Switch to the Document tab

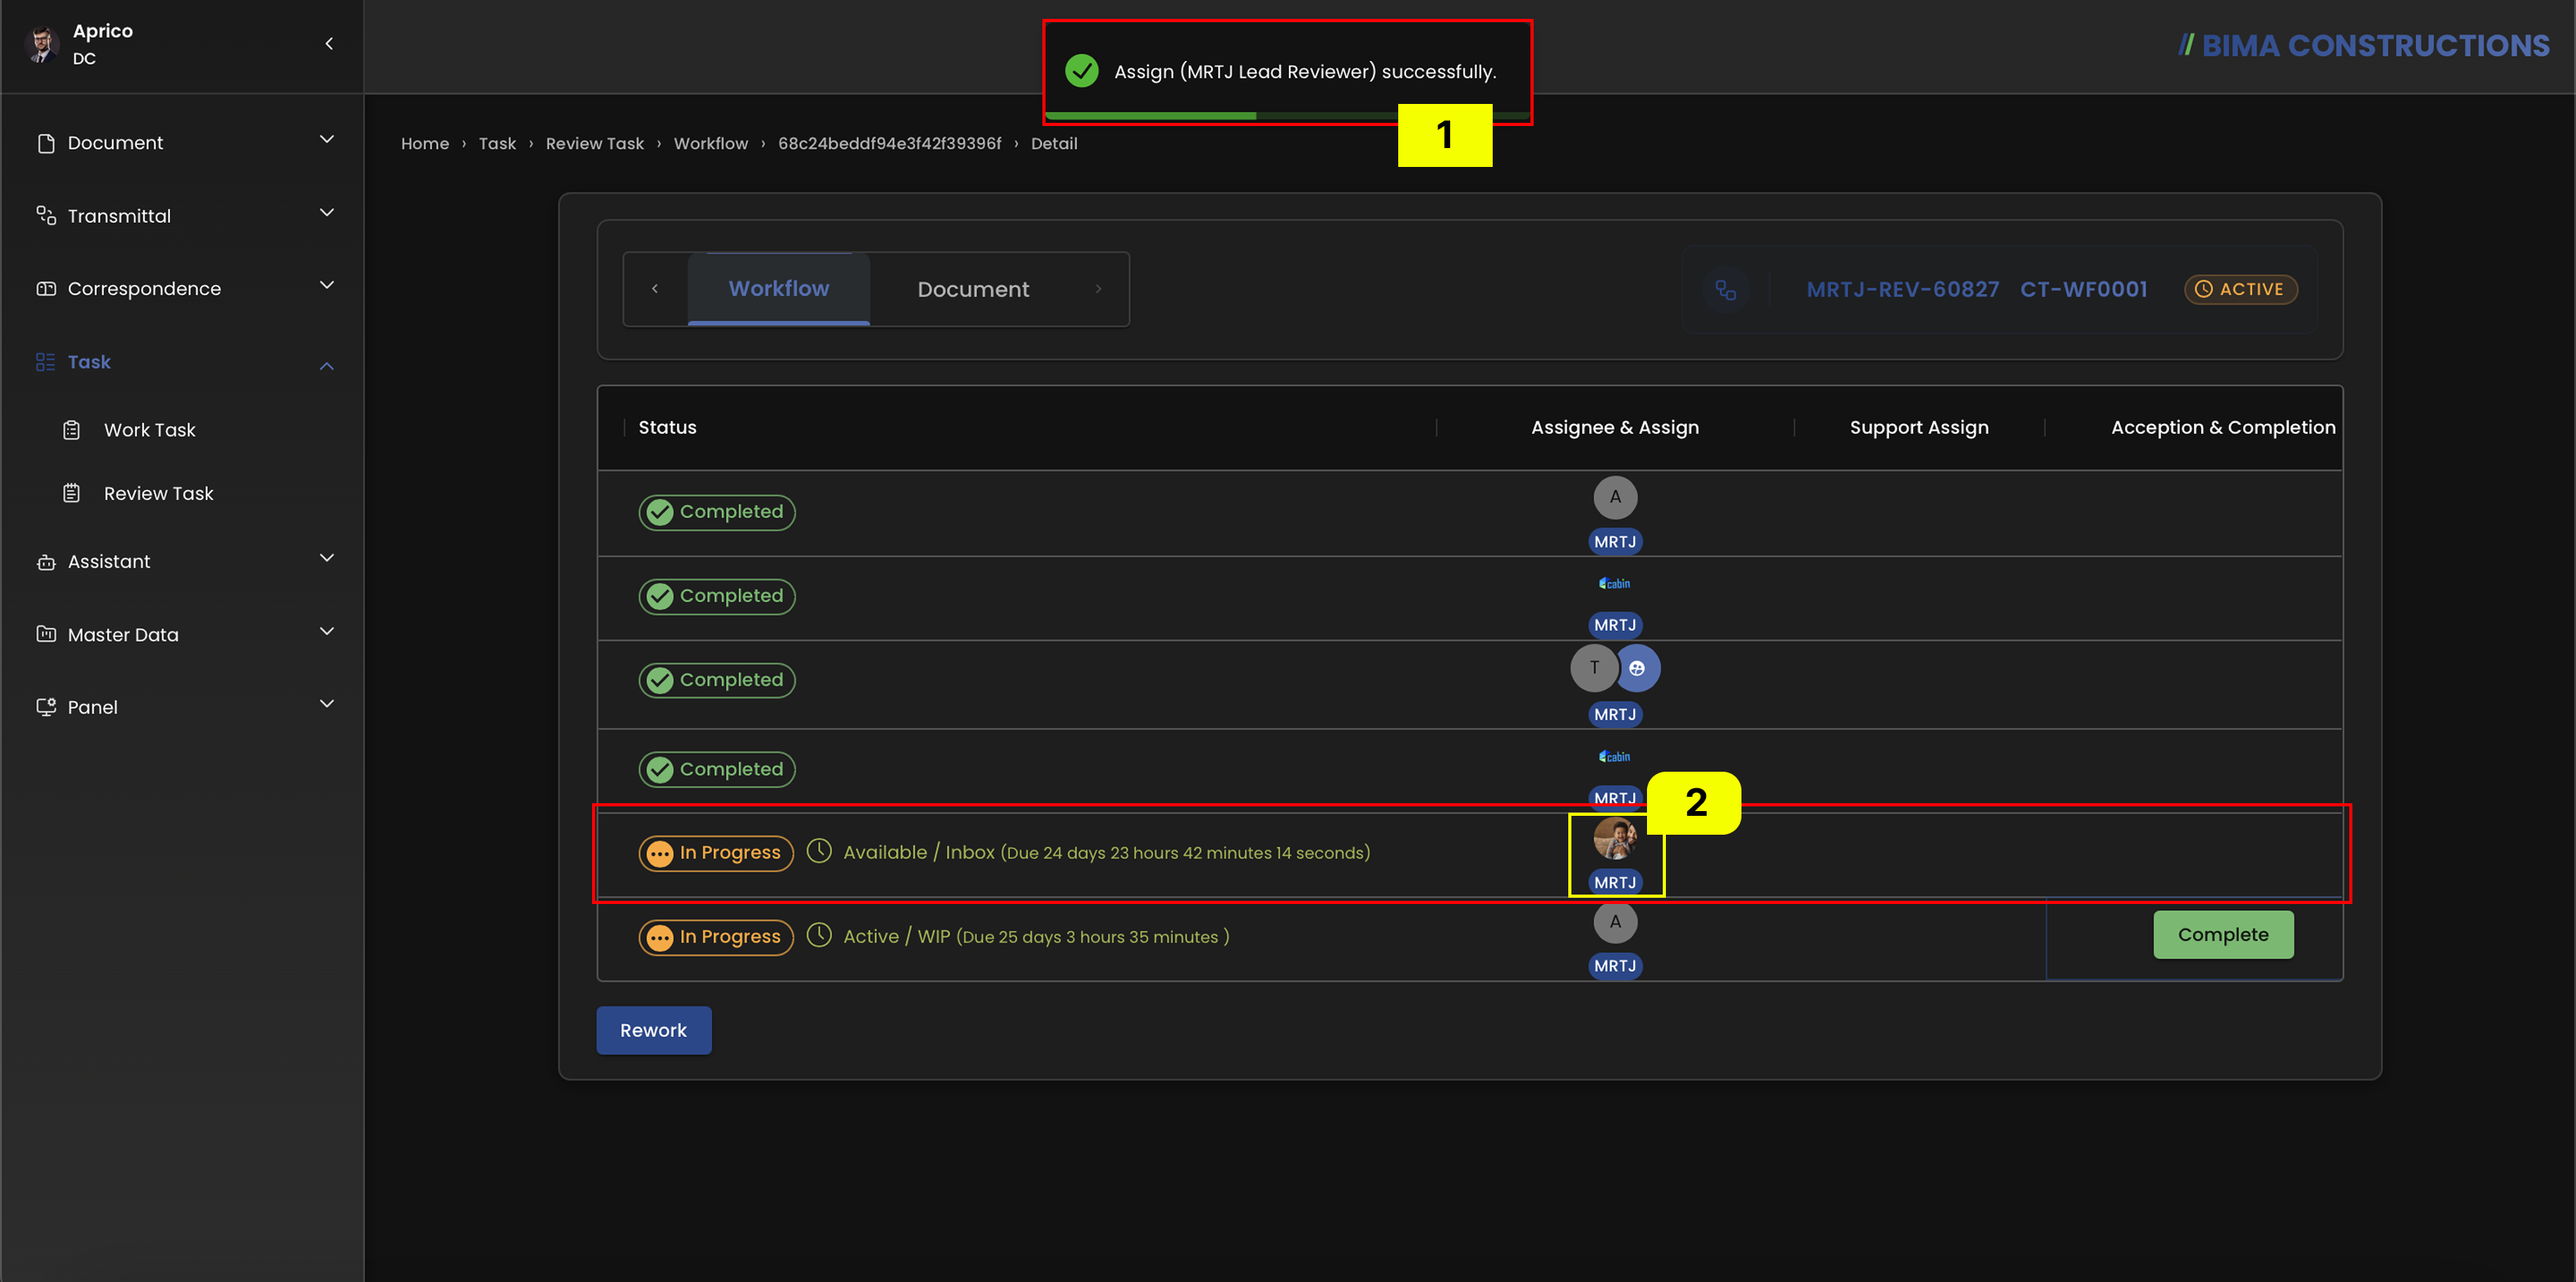973,289
